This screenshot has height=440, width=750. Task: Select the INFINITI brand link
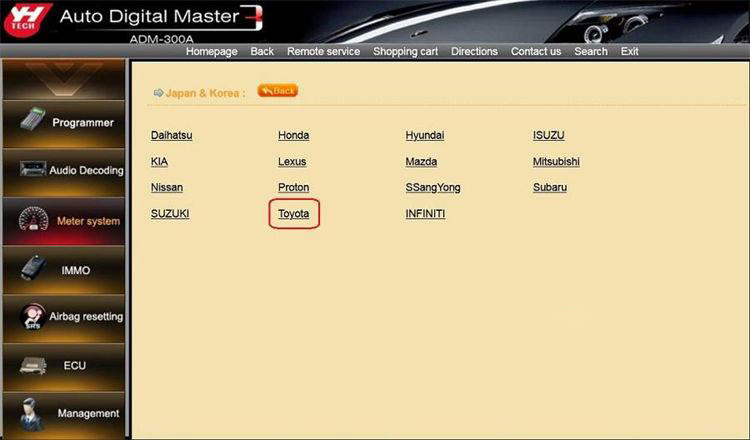click(425, 214)
